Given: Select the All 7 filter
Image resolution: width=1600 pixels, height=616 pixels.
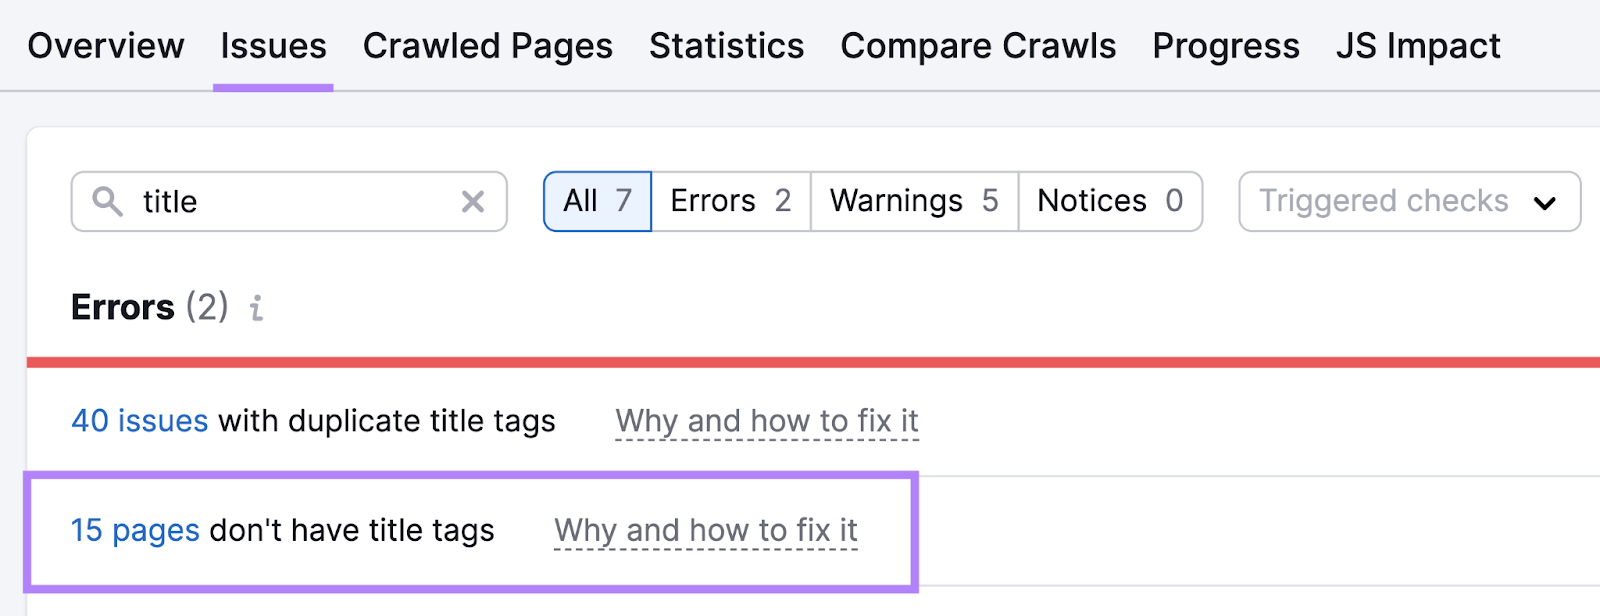Looking at the screenshot, I should 597,201.
